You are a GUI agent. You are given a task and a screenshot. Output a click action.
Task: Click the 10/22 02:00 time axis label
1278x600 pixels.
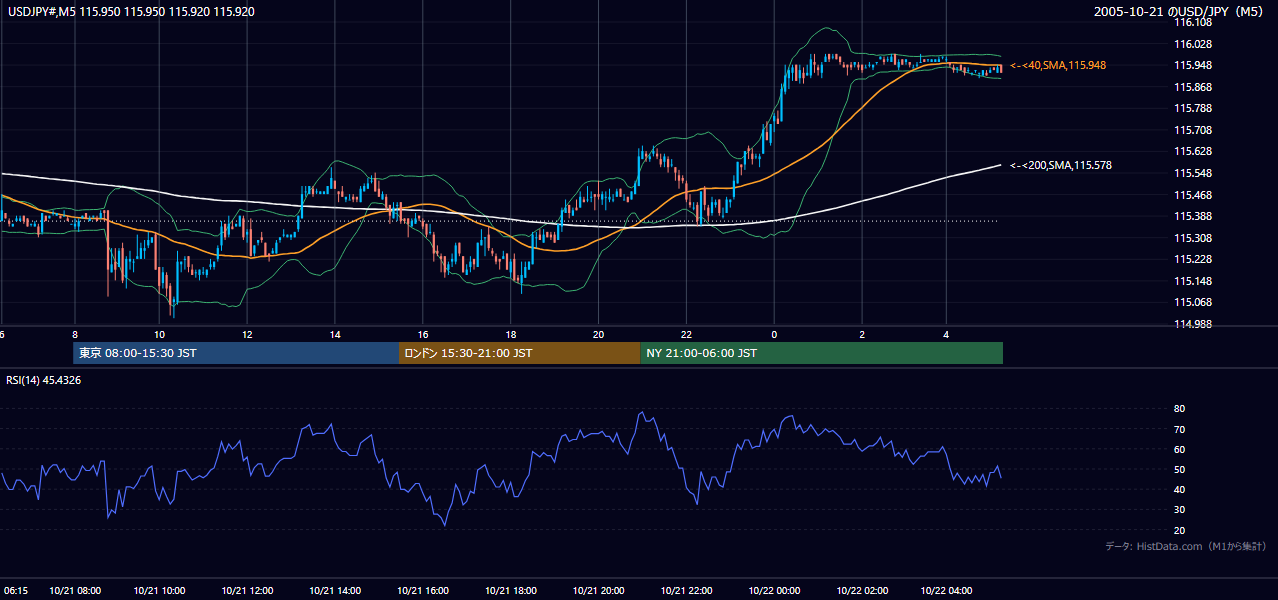[861, 591]
